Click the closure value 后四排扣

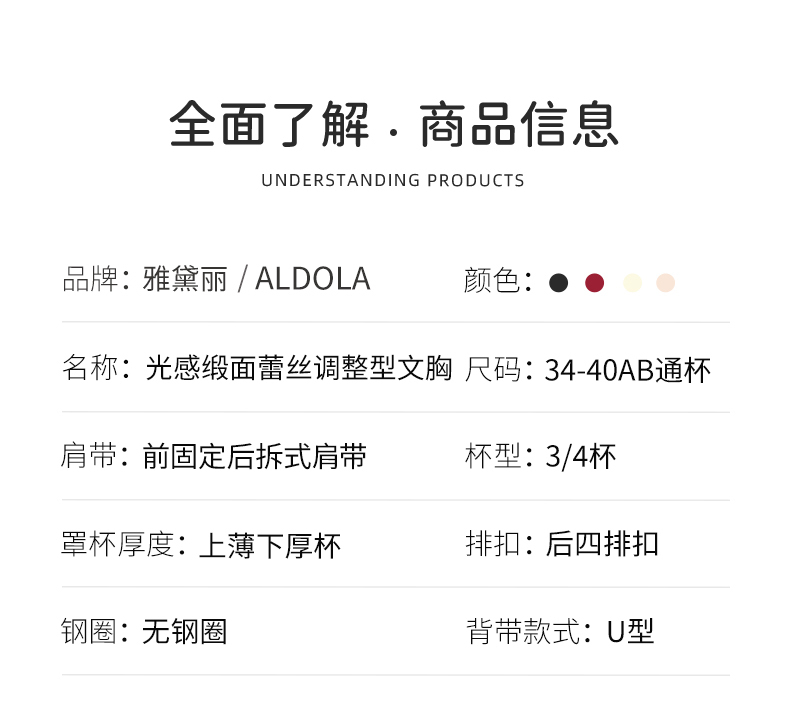602,544
